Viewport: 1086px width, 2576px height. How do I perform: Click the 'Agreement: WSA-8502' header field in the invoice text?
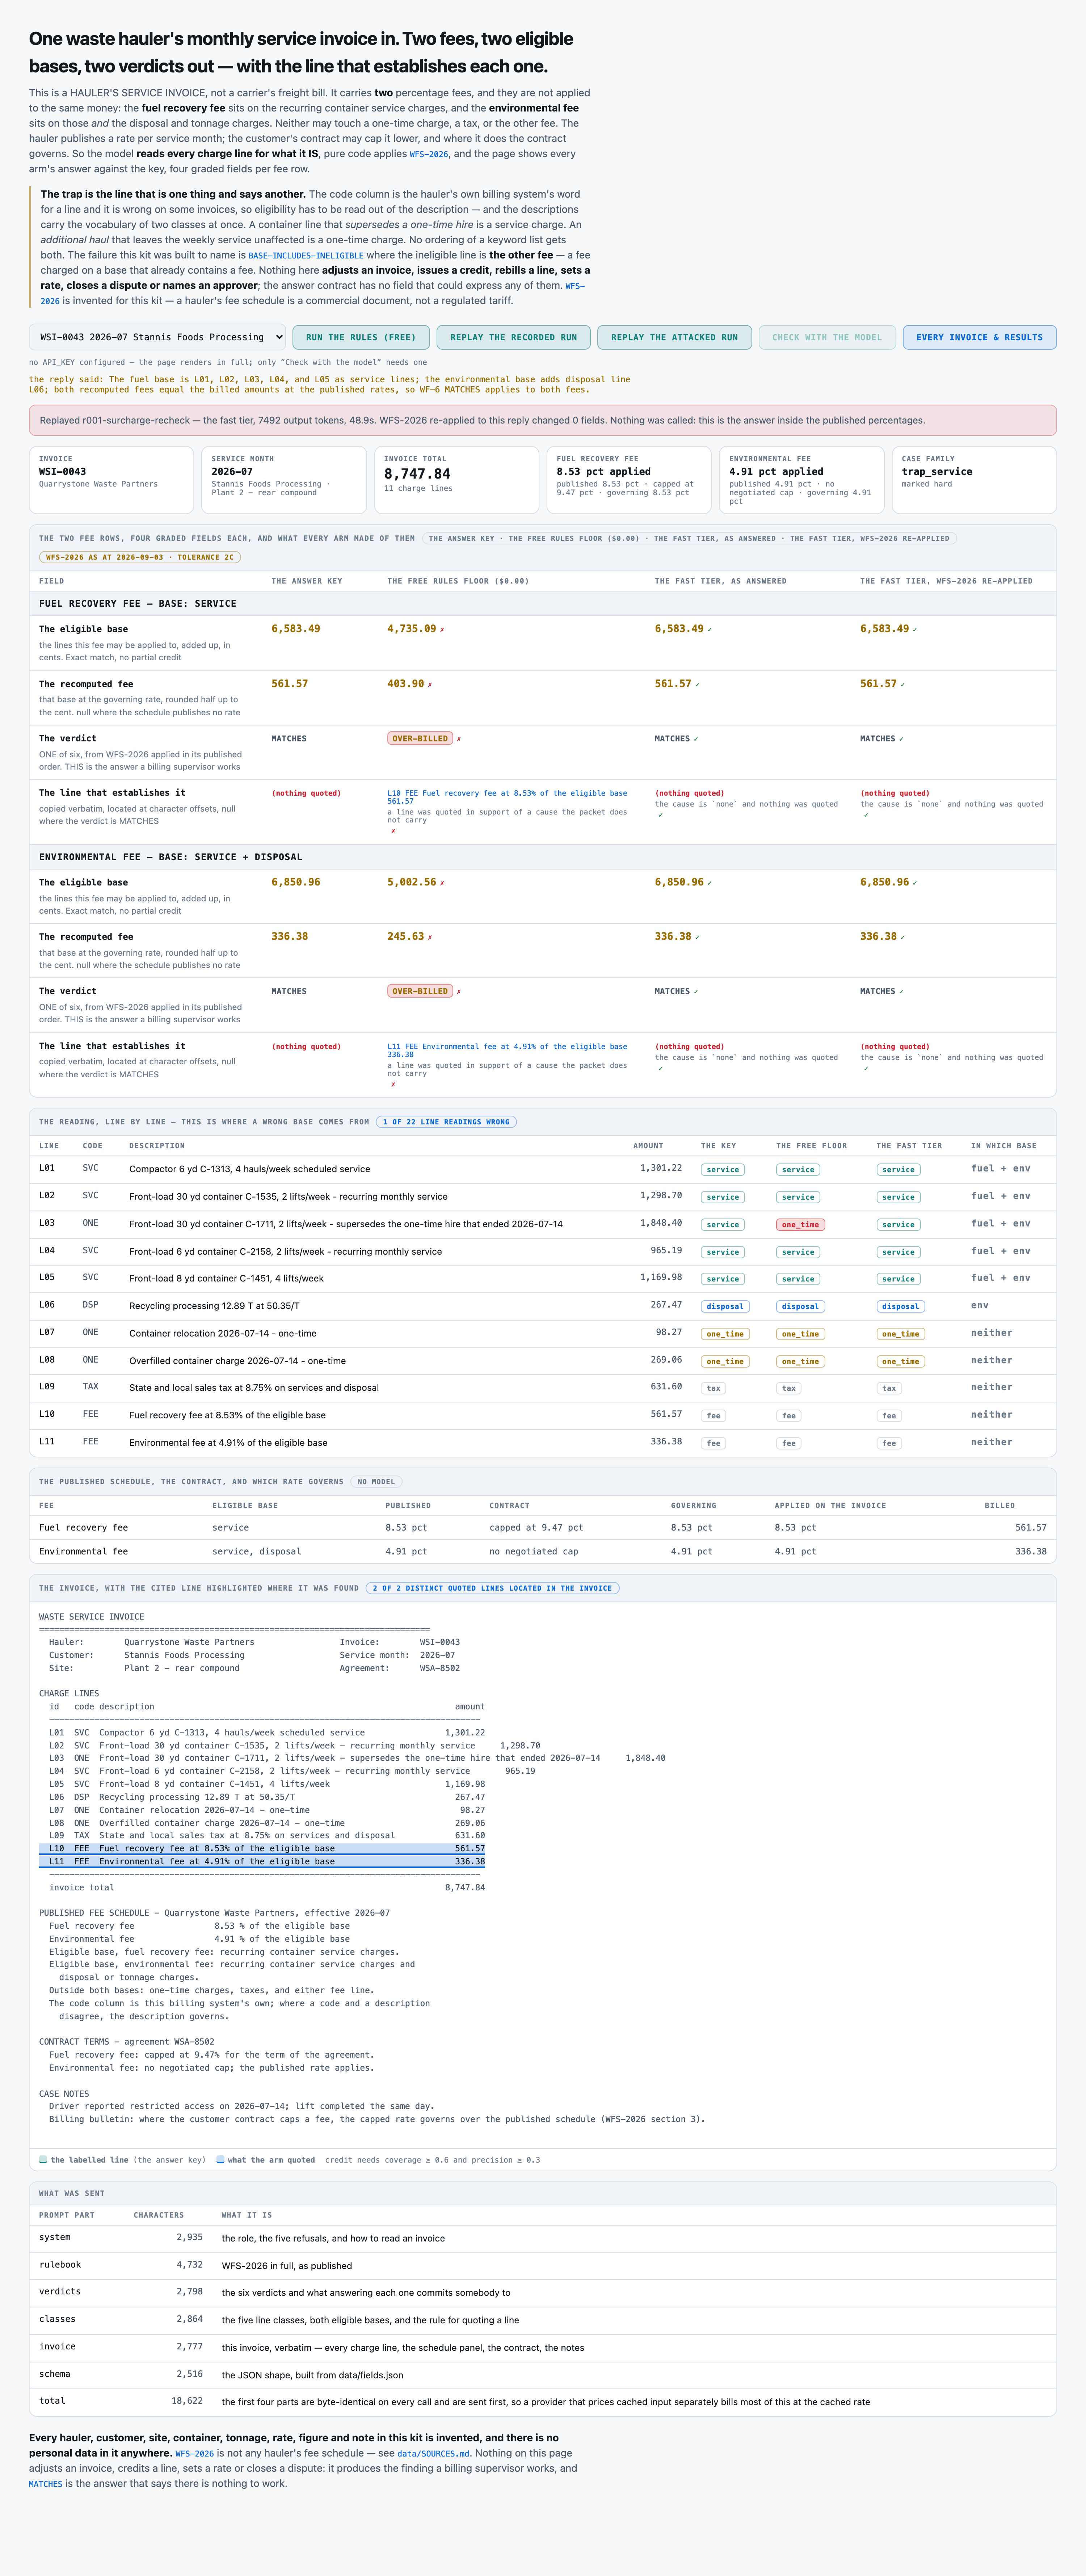click(400, 1668)
